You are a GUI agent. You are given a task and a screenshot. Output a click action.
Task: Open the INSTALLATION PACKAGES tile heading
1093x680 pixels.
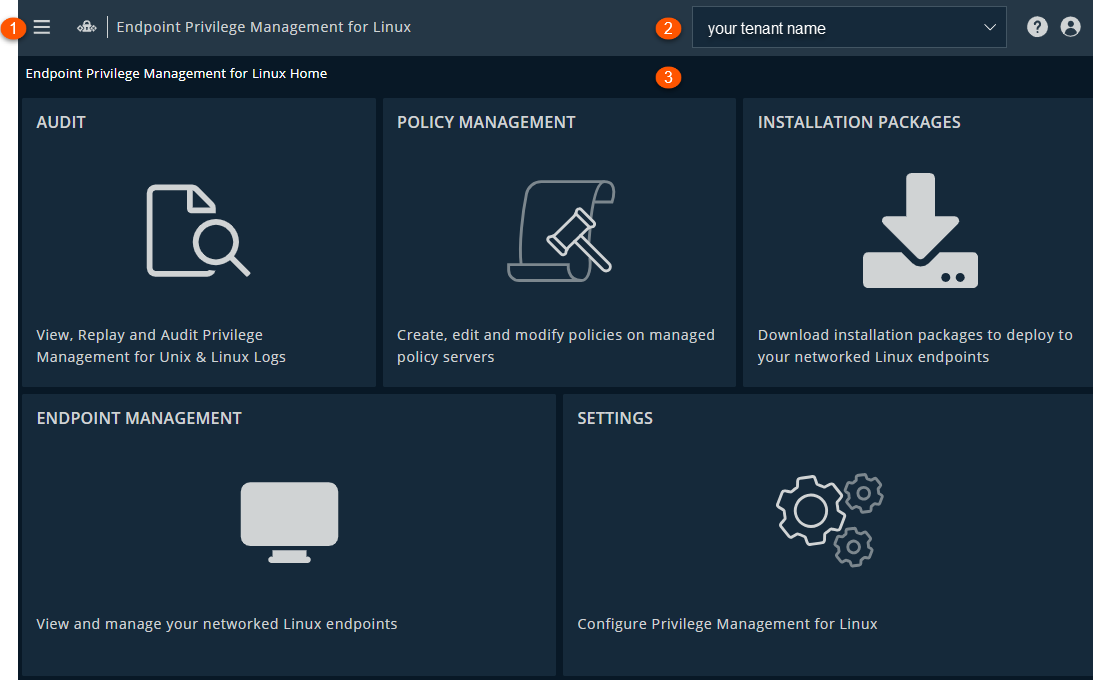point(859,123)
